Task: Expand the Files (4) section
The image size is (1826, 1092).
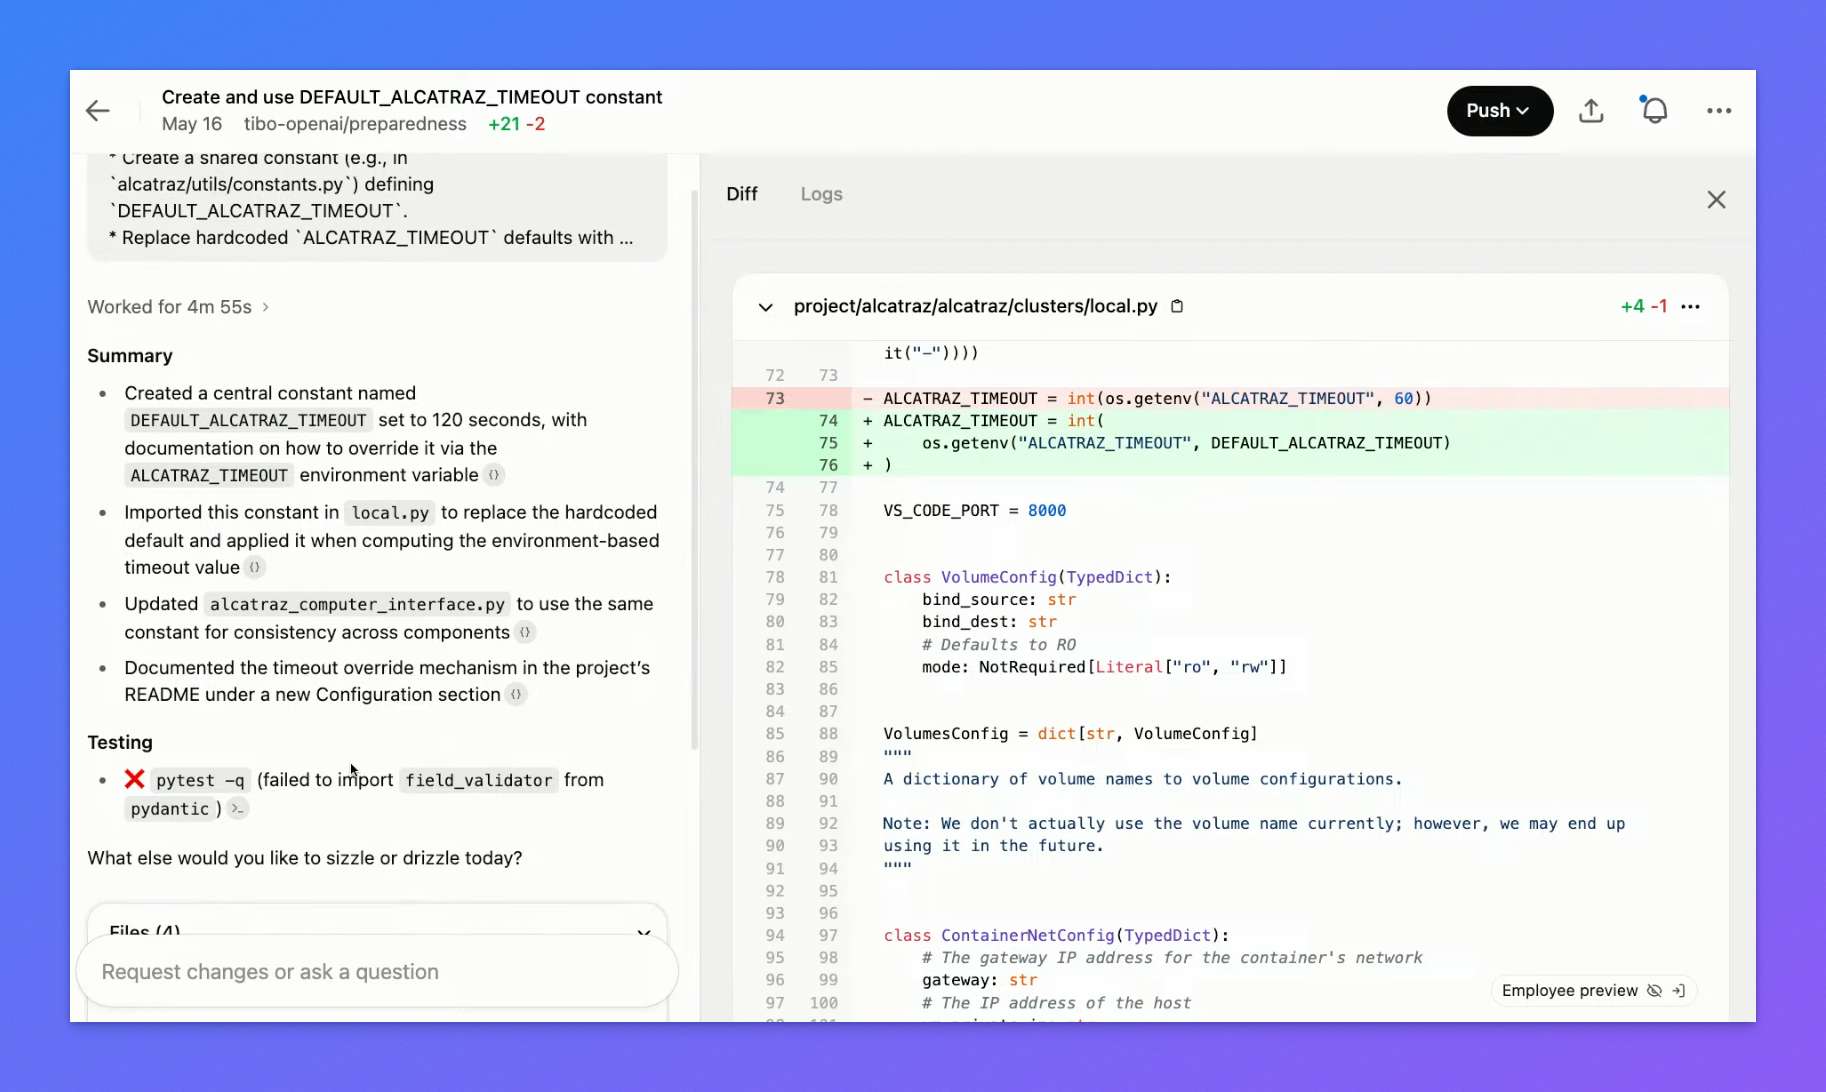Action: 644,932
